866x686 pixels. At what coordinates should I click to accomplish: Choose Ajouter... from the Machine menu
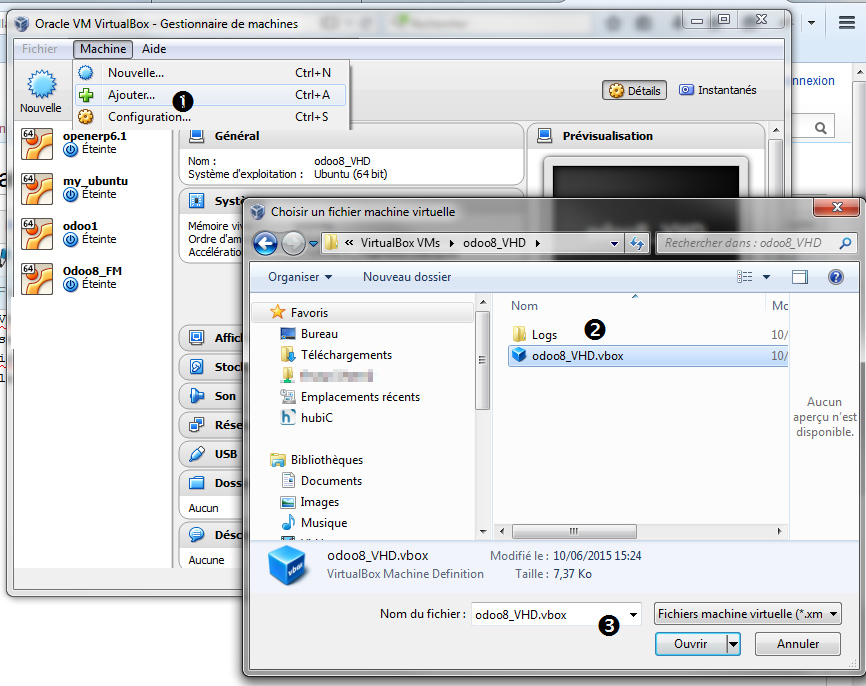(132, 96)
